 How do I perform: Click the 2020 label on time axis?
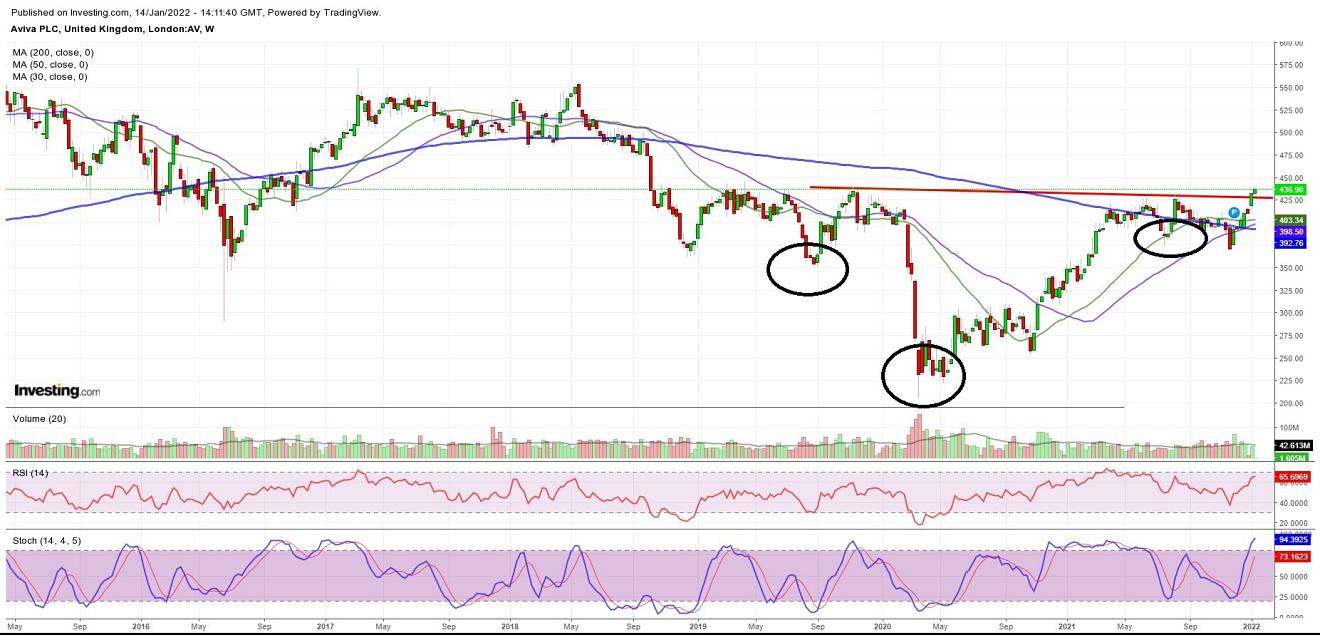pyautogui.click(x=882, y=626)
